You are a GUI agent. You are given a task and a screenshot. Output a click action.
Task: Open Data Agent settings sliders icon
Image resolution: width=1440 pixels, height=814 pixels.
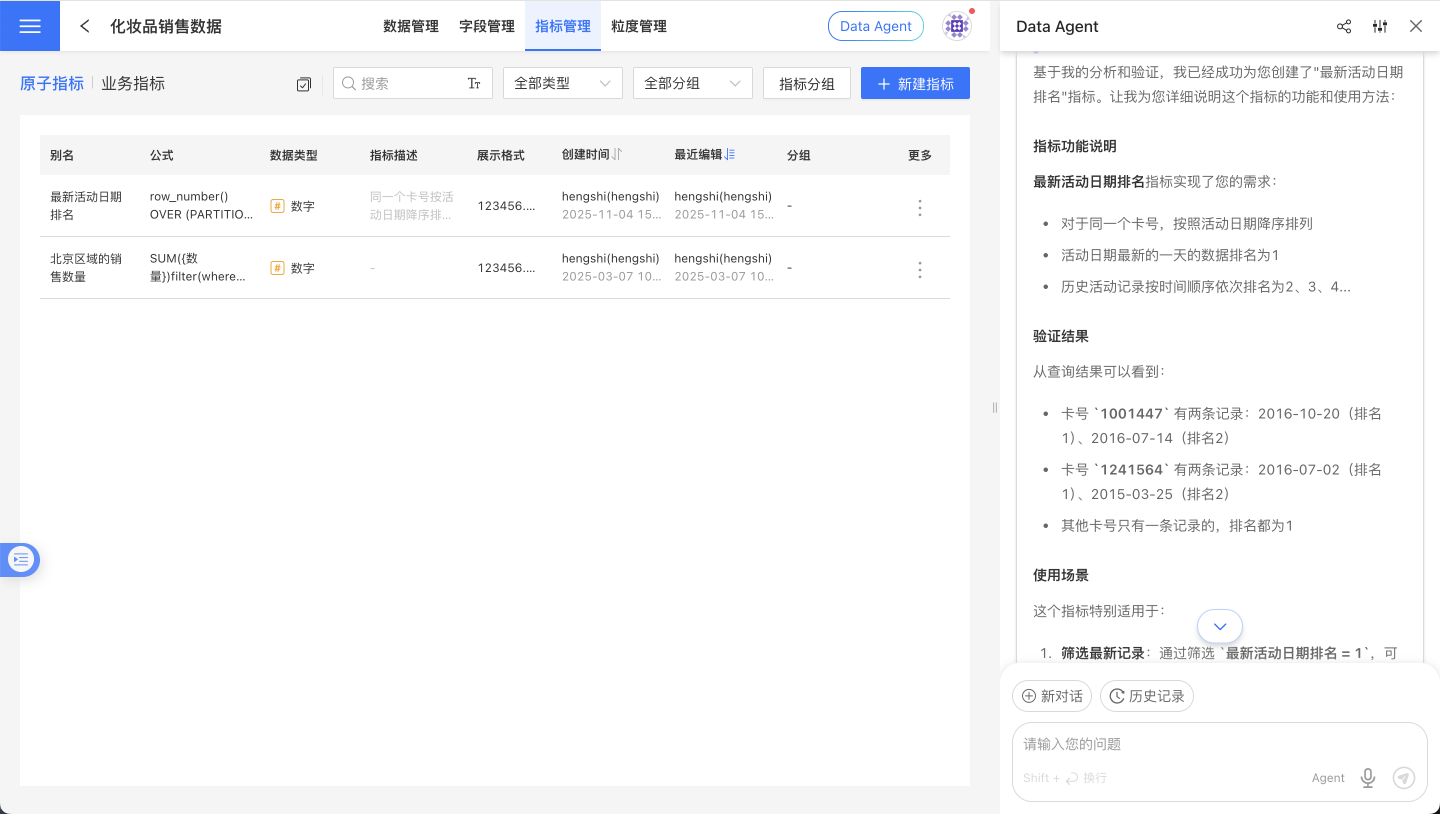pos(1380,27)
